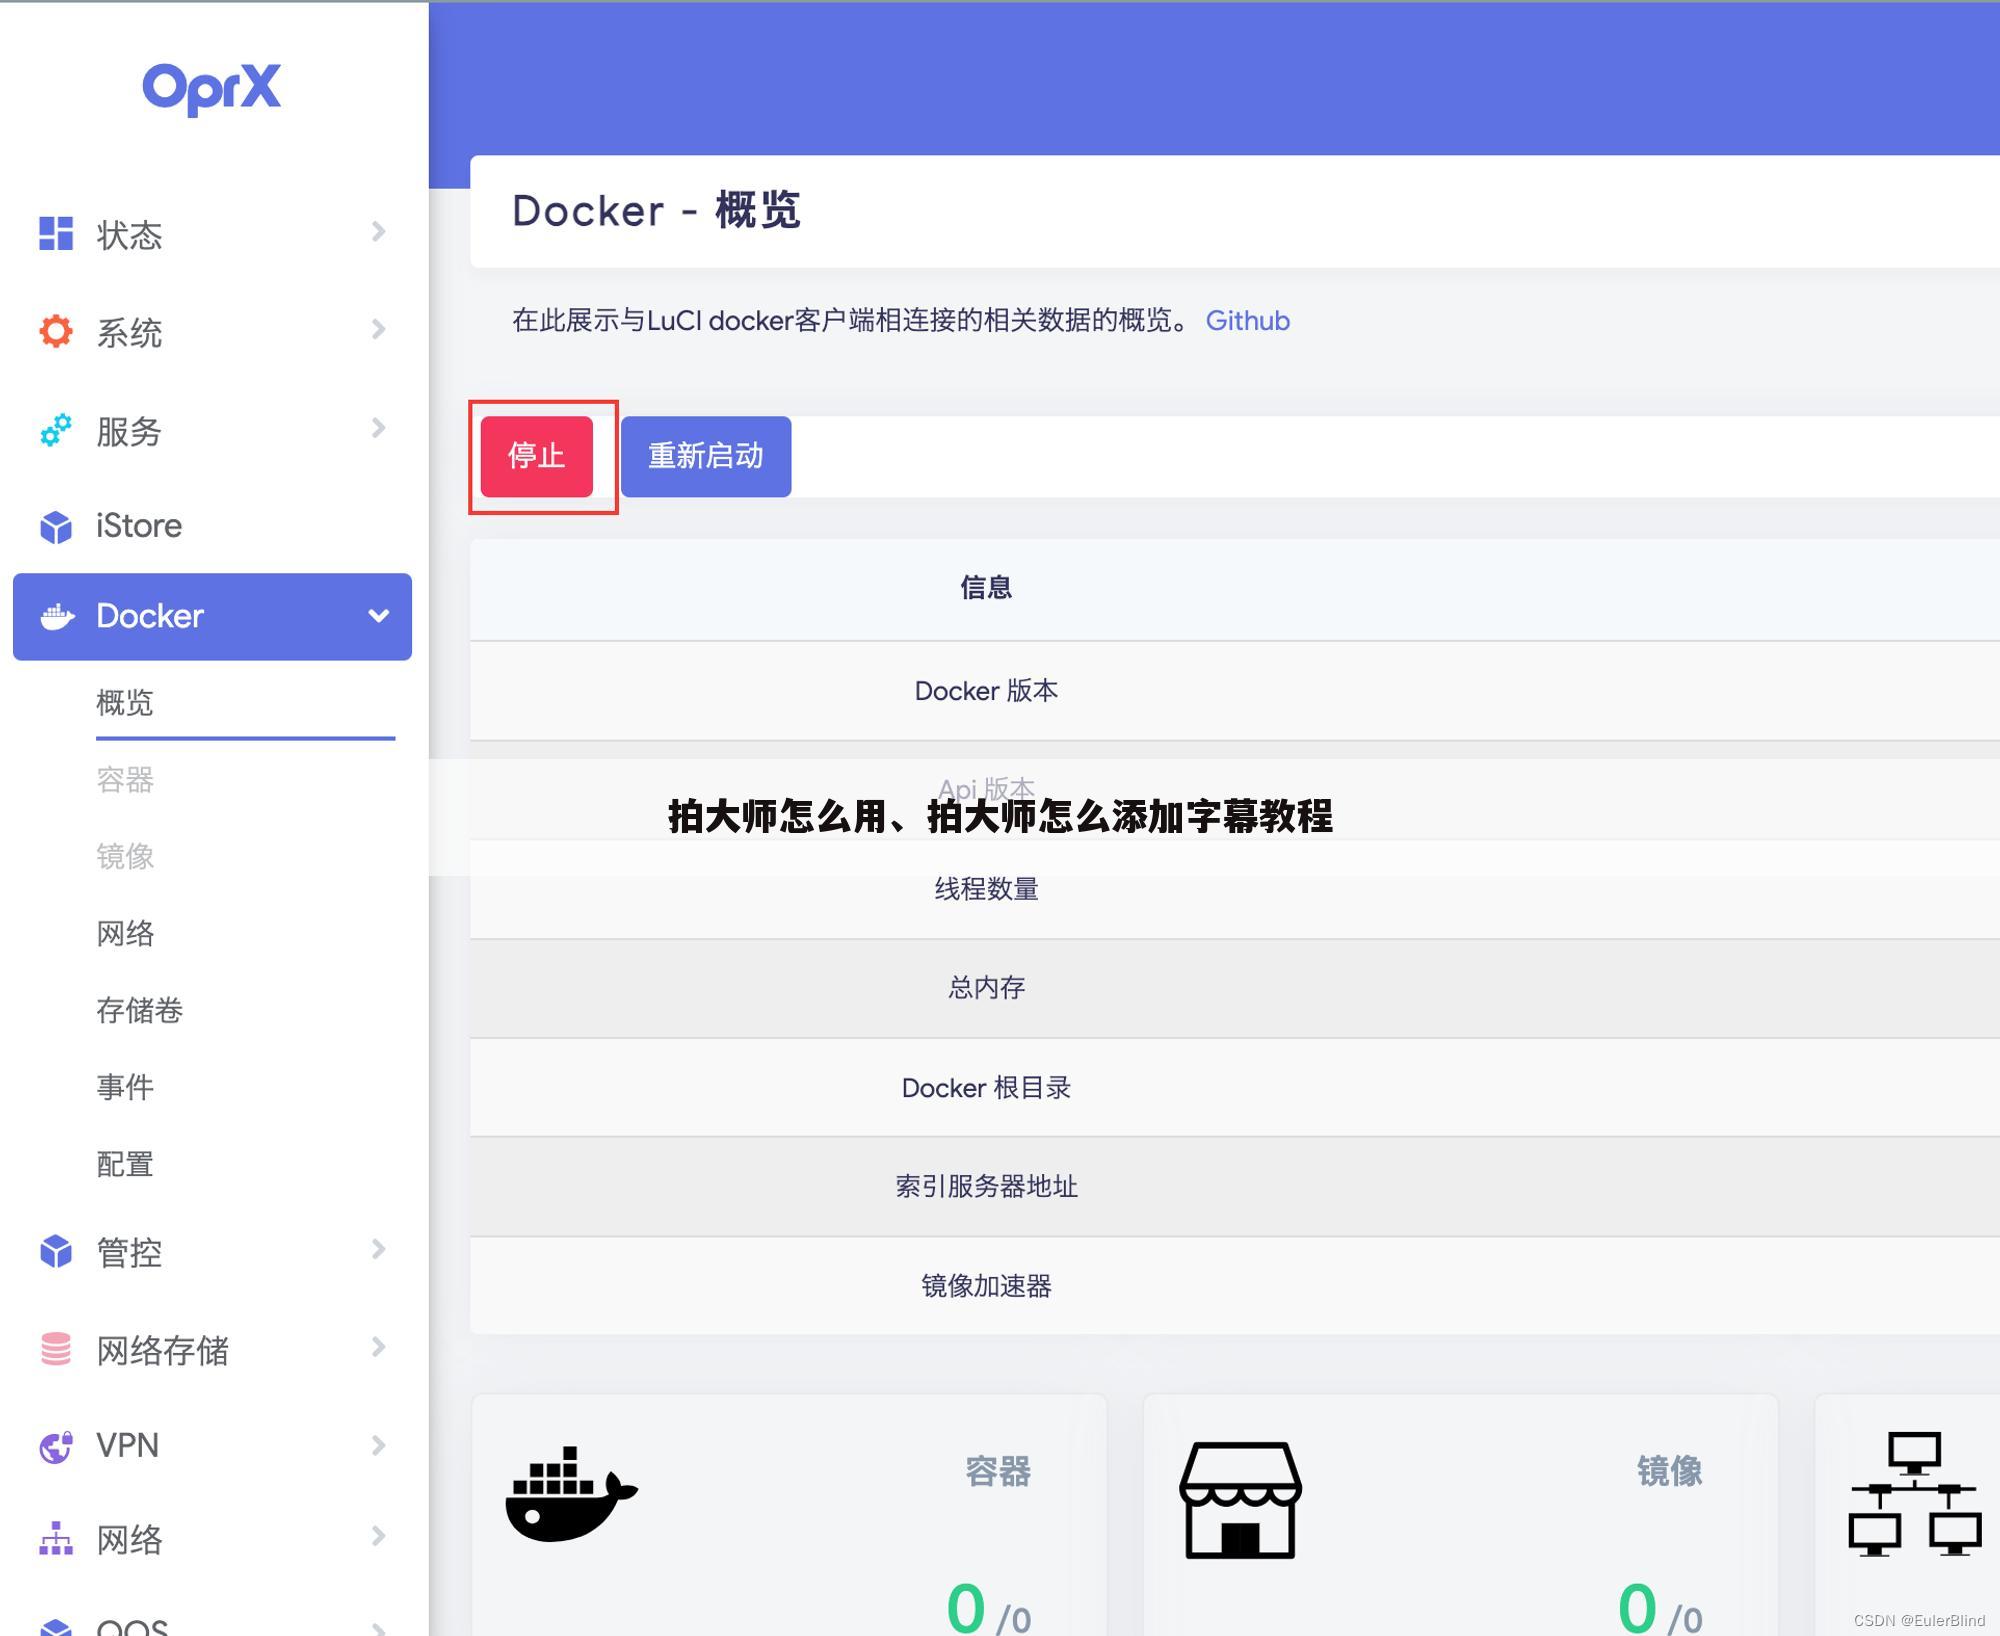Click the container count 0/0
The image size is (2000, 1636).
[x=988, y=1609]
